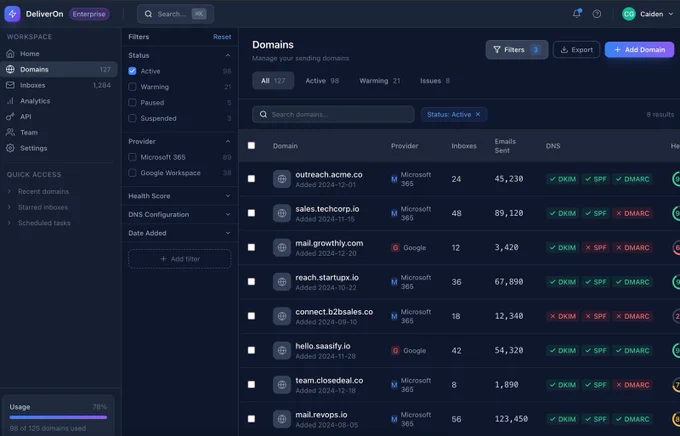Expand the Health Score filter section
The image size is (680, 436).
(180, 196)
